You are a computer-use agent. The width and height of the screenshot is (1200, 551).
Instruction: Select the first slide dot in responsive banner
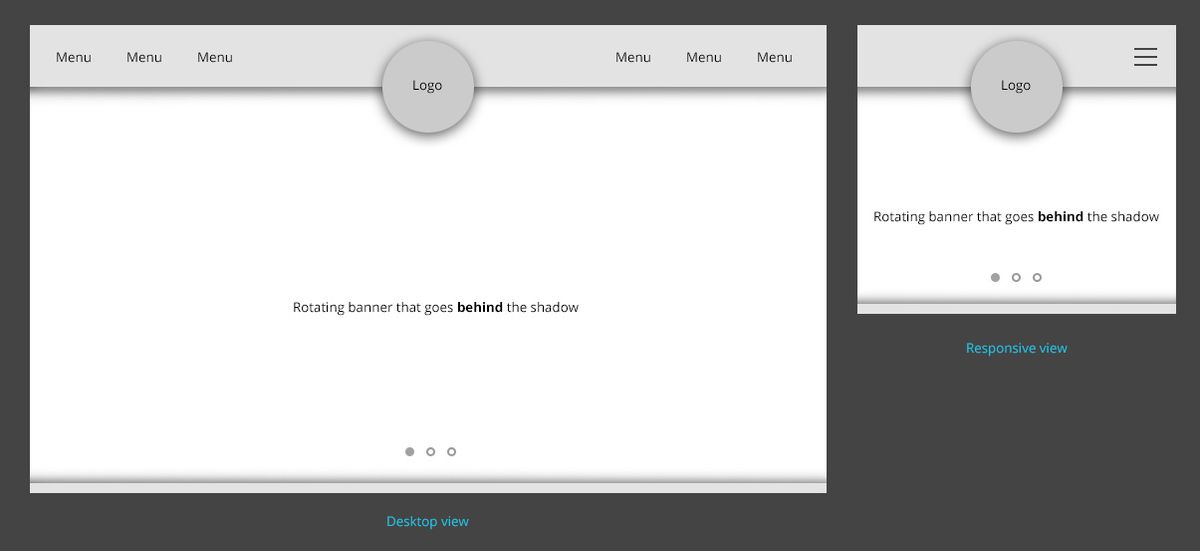coord(995,277)
